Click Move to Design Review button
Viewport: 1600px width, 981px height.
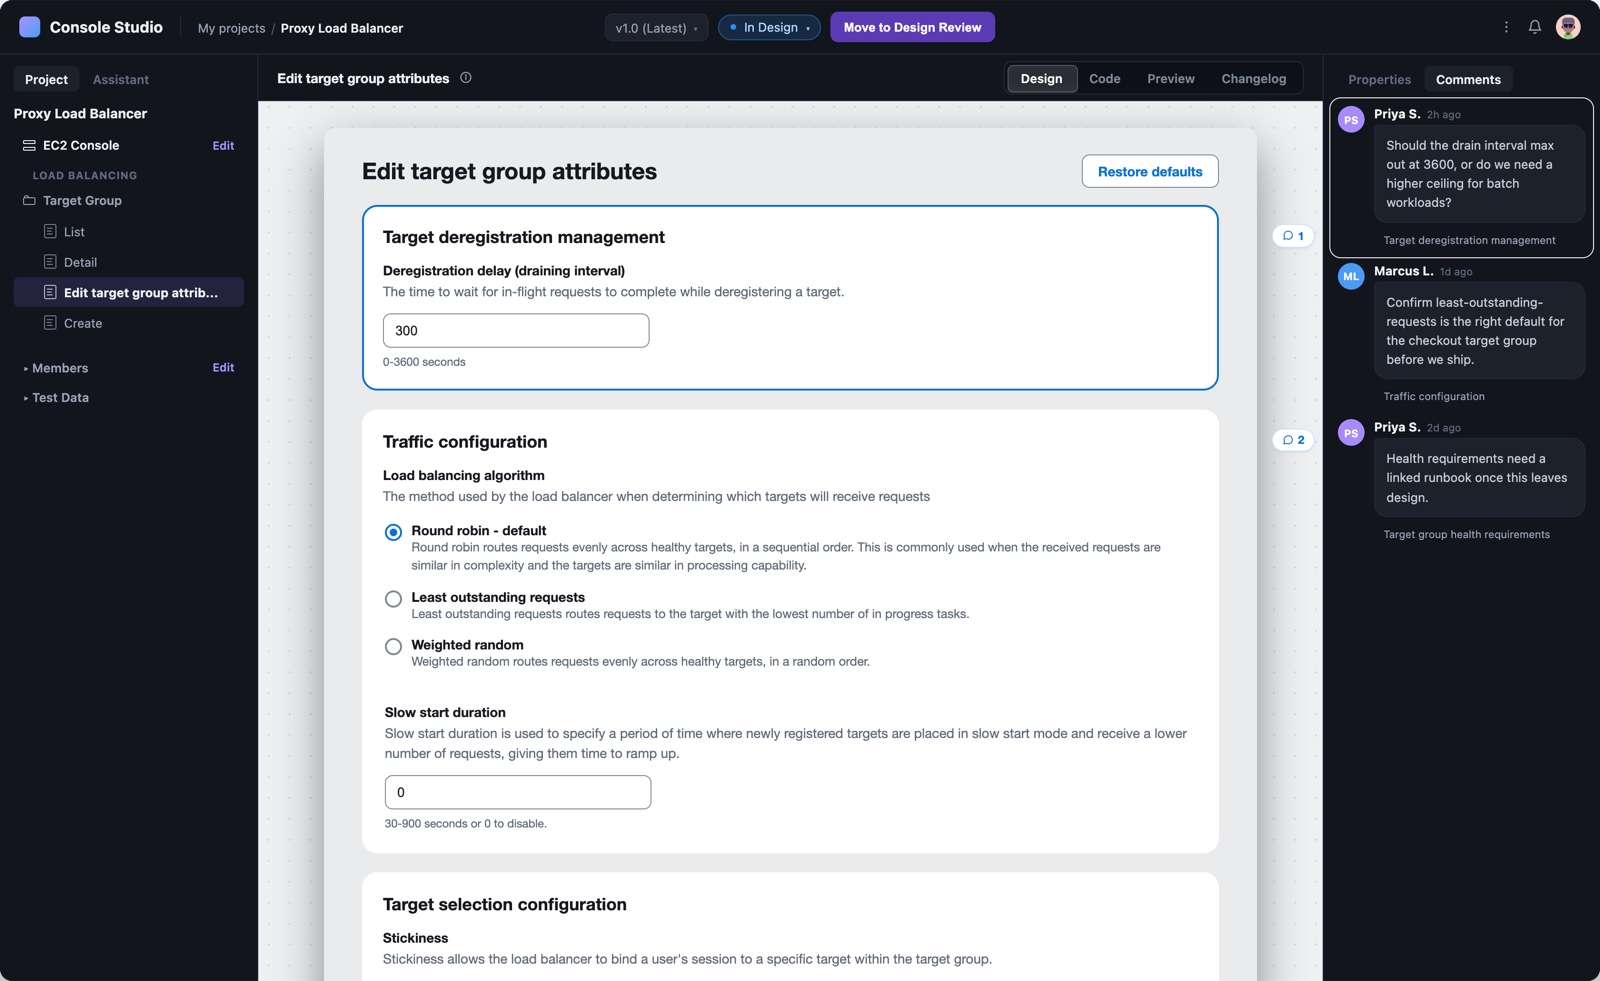(x=912, y=27)
